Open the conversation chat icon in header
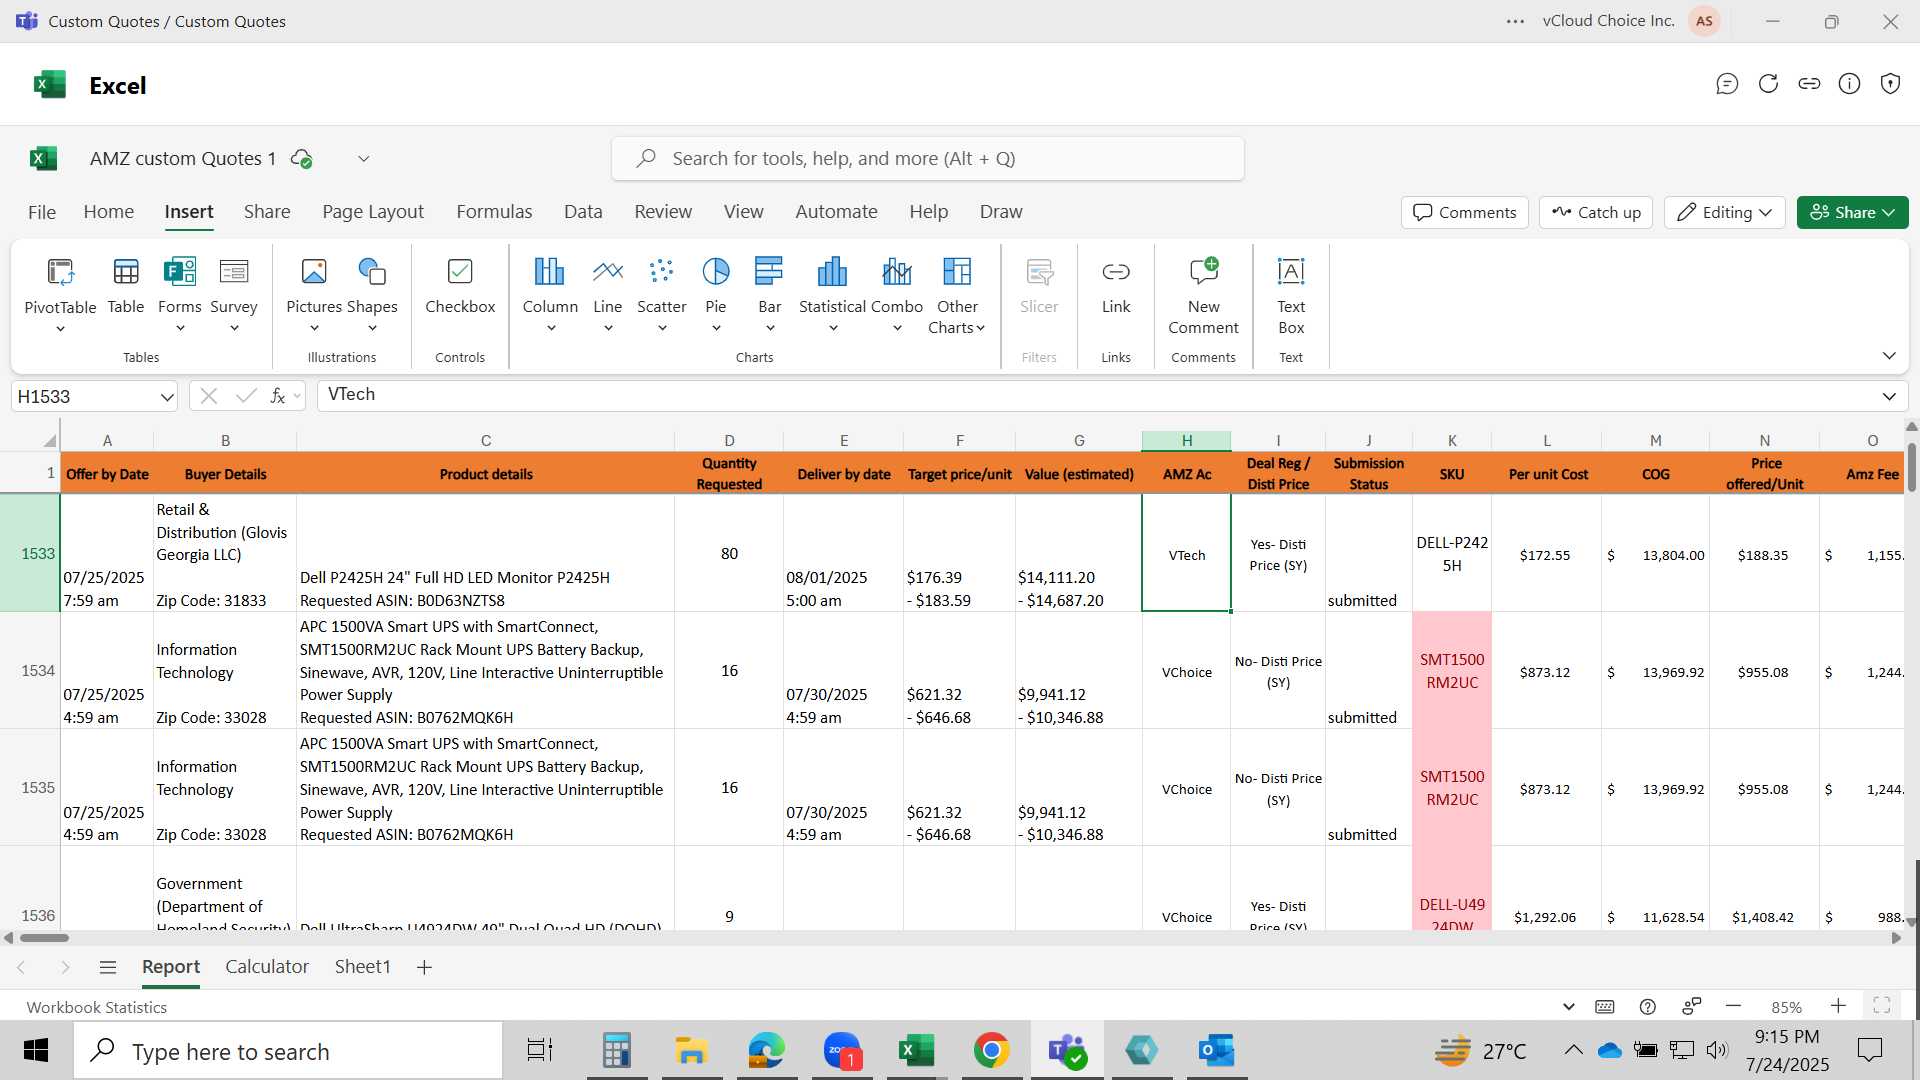The width and height of the screenshot is (1920, 1080). [x=1727, y=84]
